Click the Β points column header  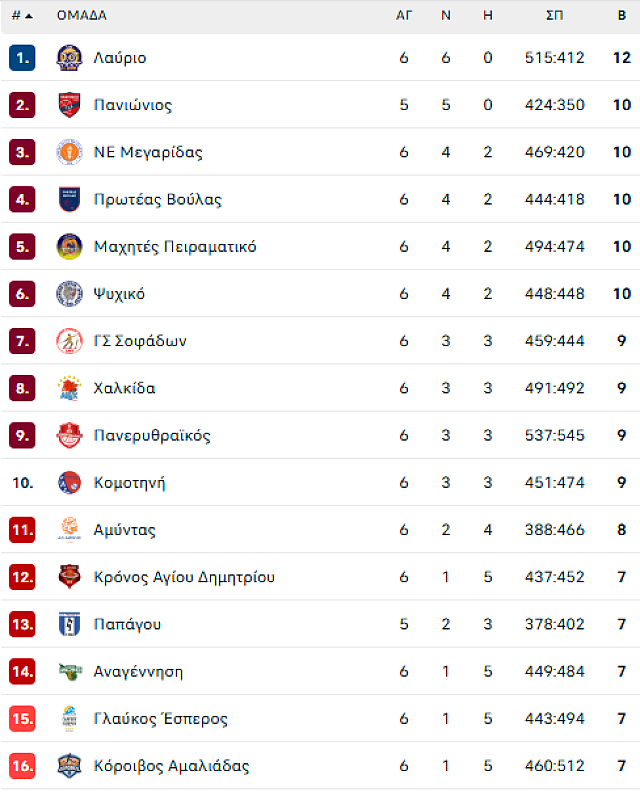click(622, 16)
